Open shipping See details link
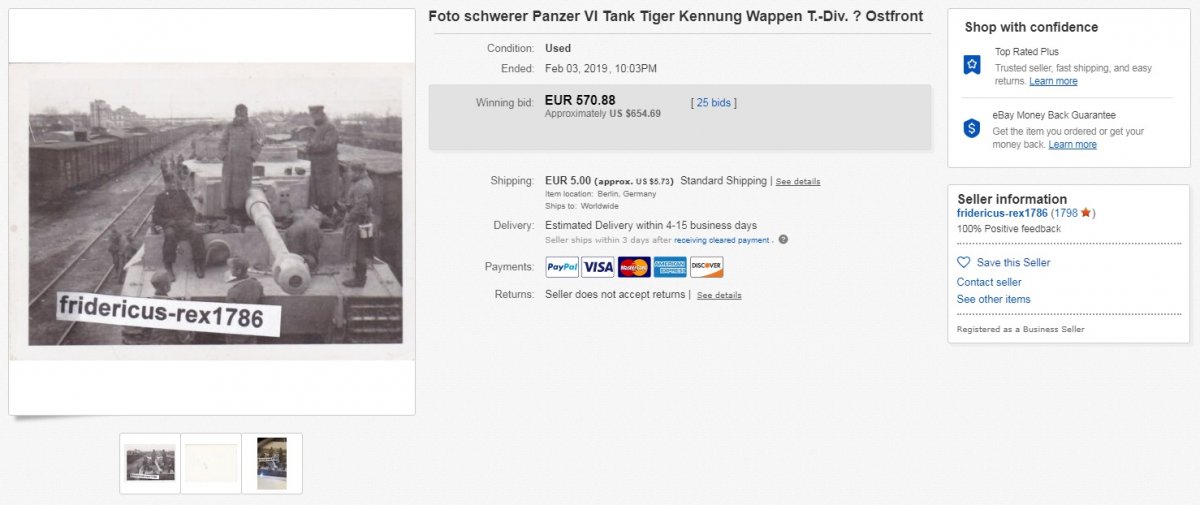The image size is (1200, 505). point(798,182)
